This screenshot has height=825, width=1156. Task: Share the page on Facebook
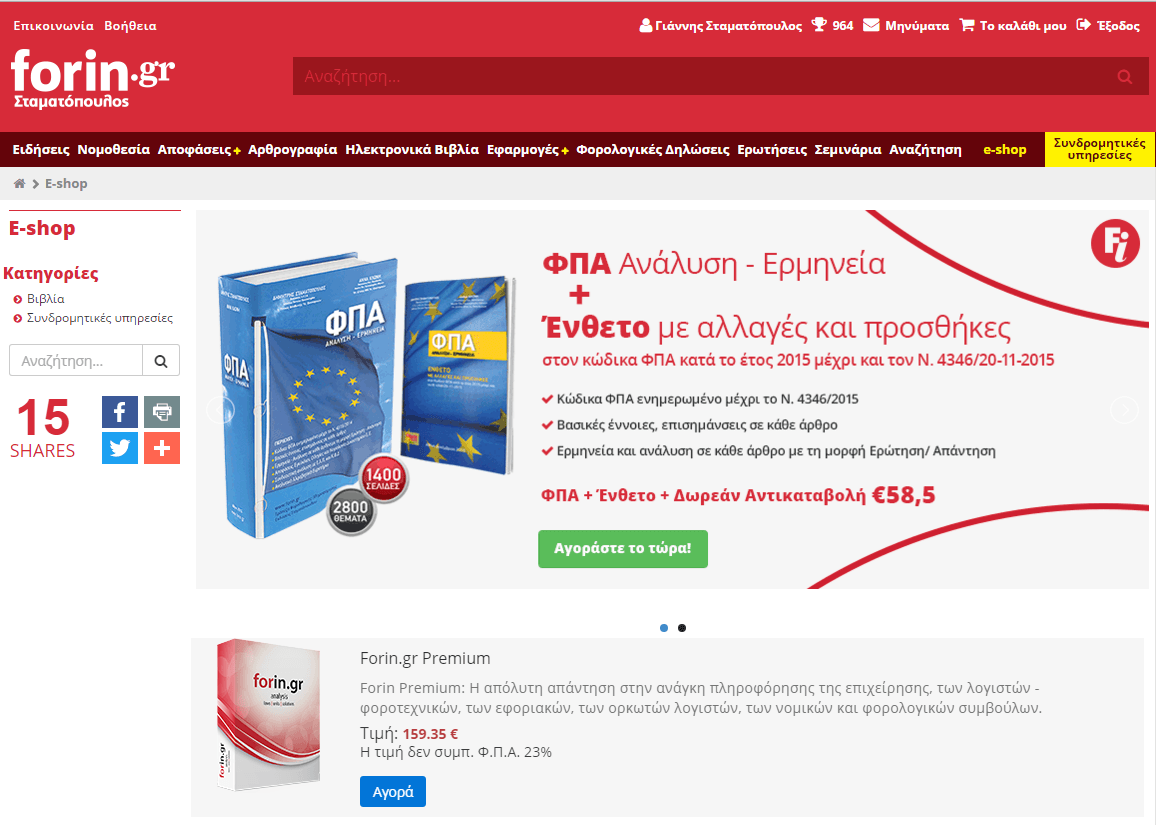[x=119, y=411]
